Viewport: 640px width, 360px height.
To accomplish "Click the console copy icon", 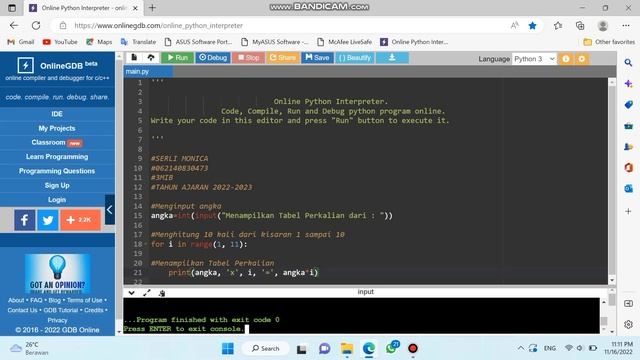I will (162, 293).
